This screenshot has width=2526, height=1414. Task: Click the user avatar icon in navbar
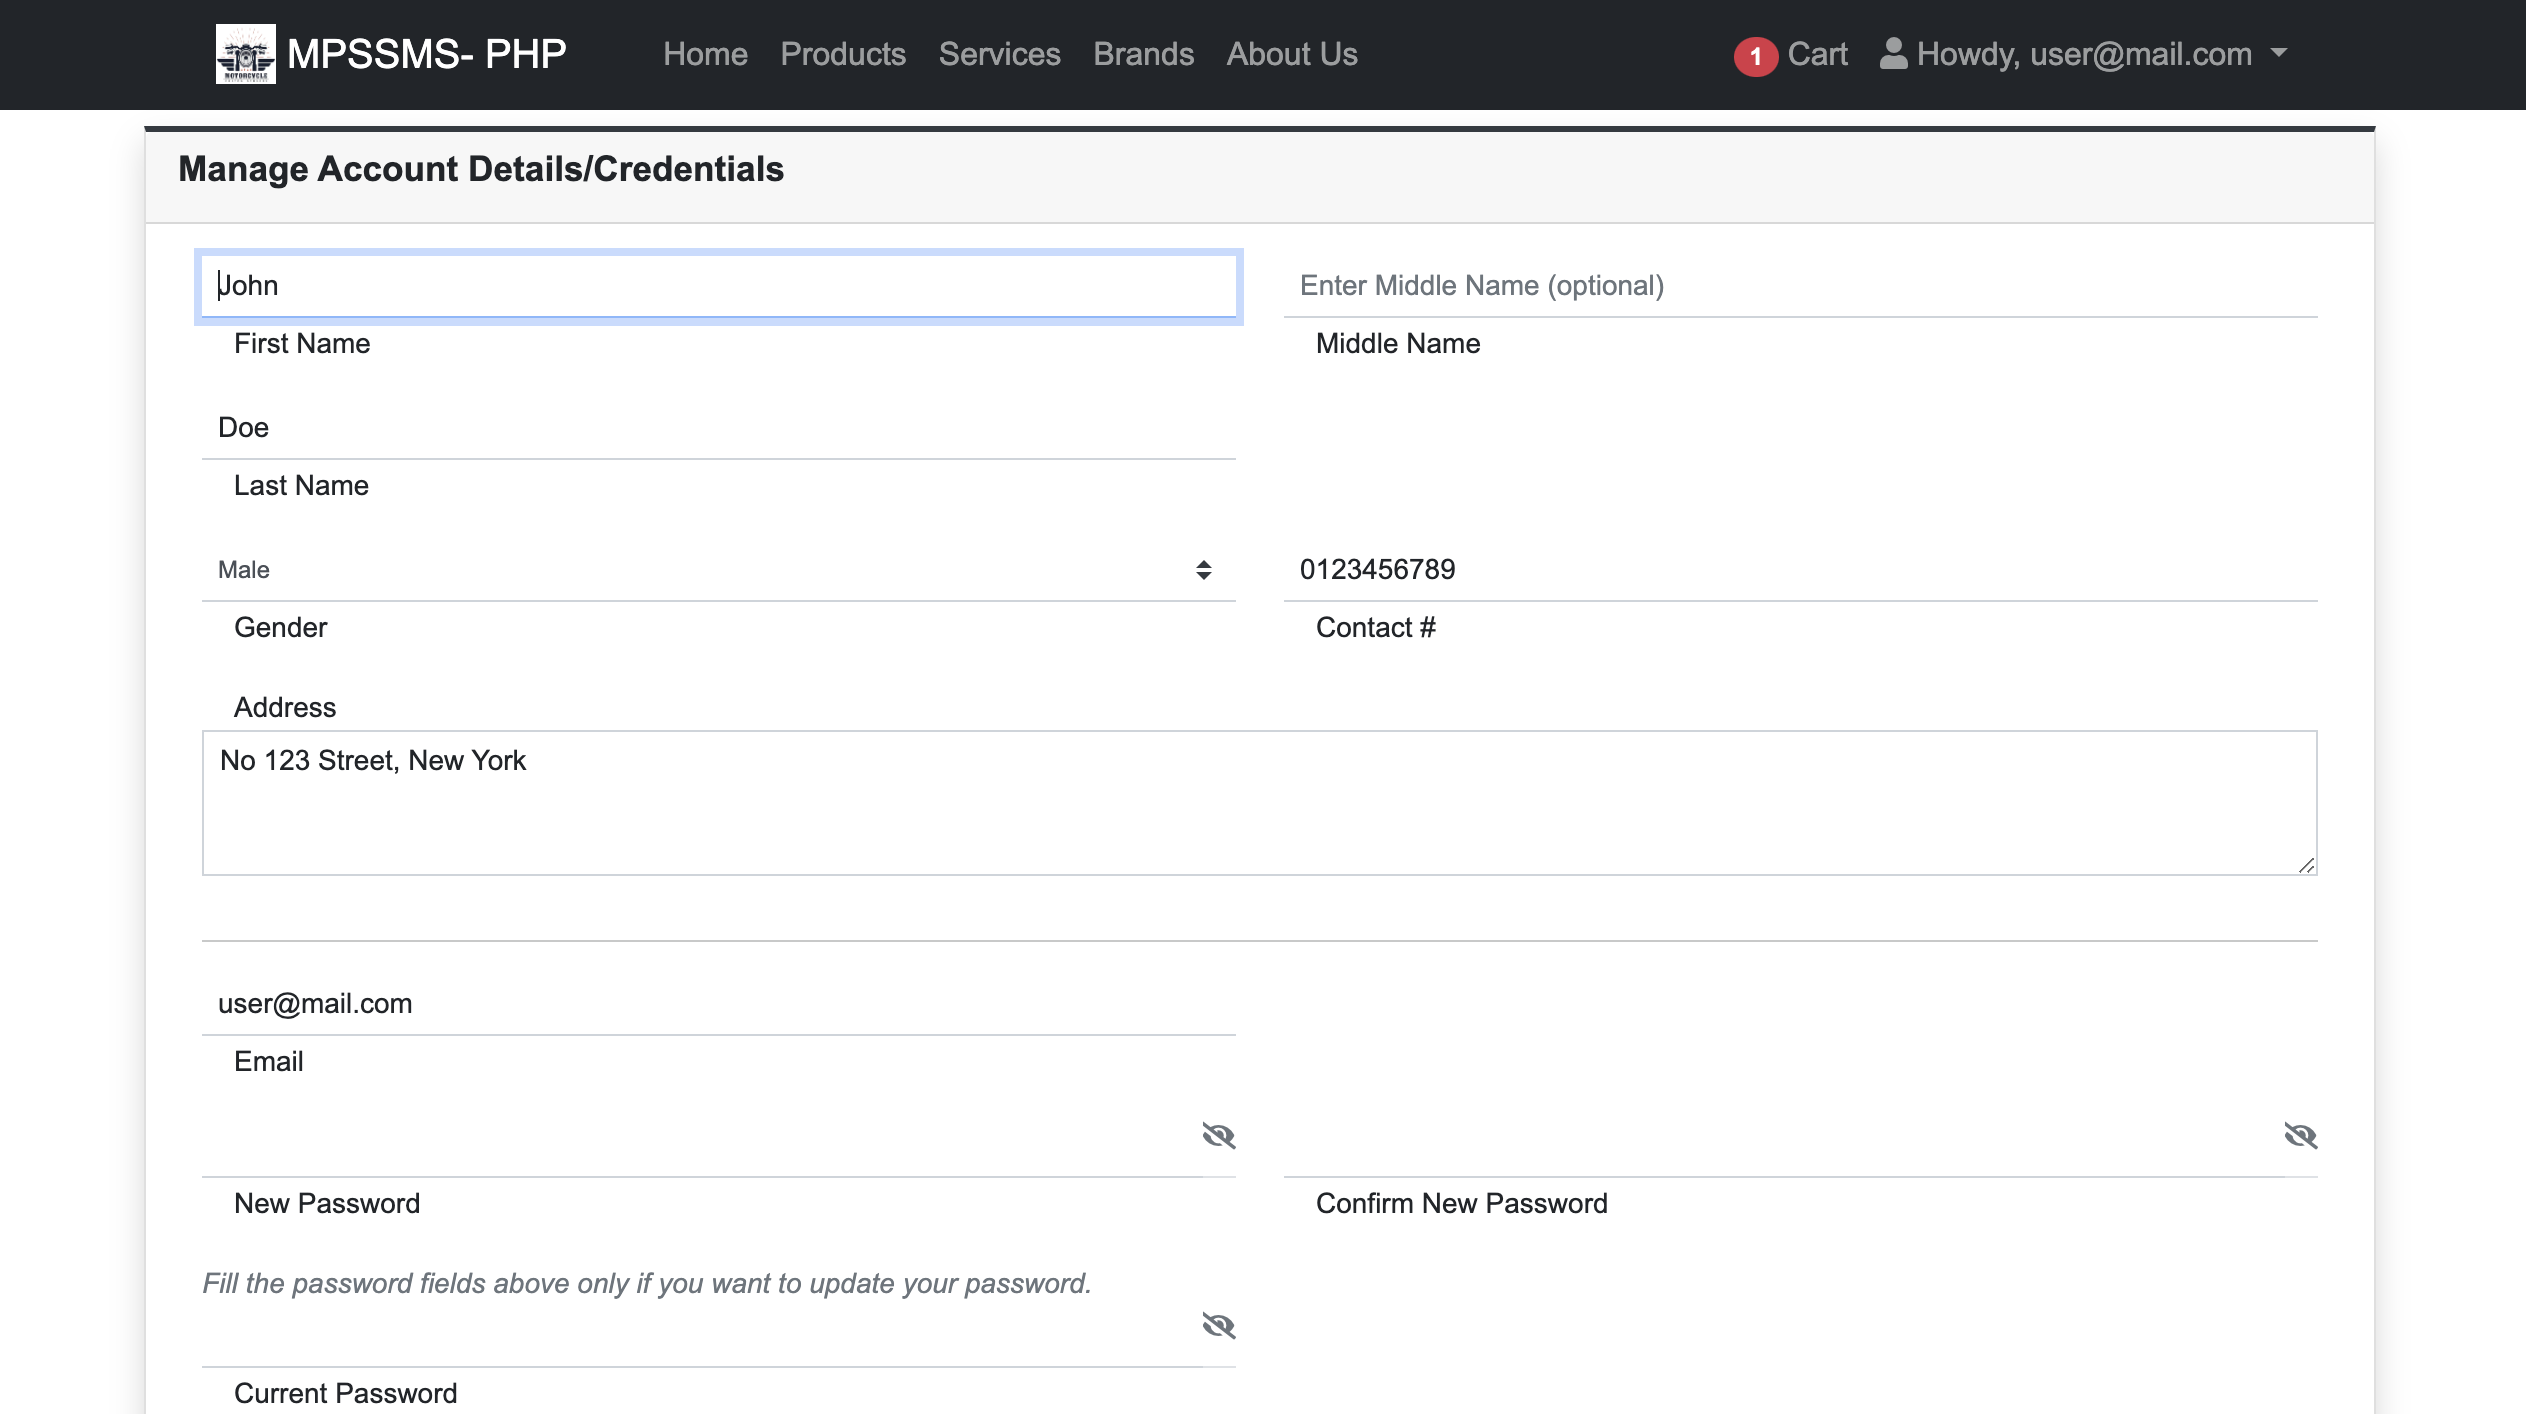tap(1893, 54)
